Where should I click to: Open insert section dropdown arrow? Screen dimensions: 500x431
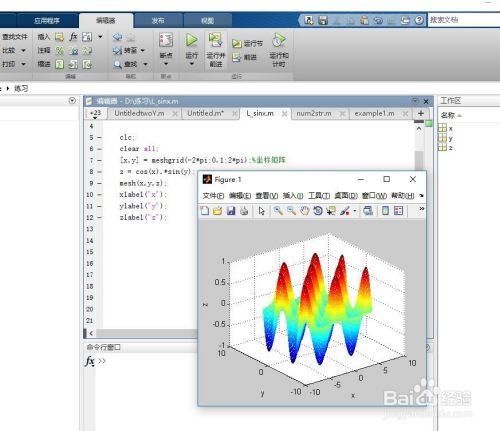[x=100, y=37]
